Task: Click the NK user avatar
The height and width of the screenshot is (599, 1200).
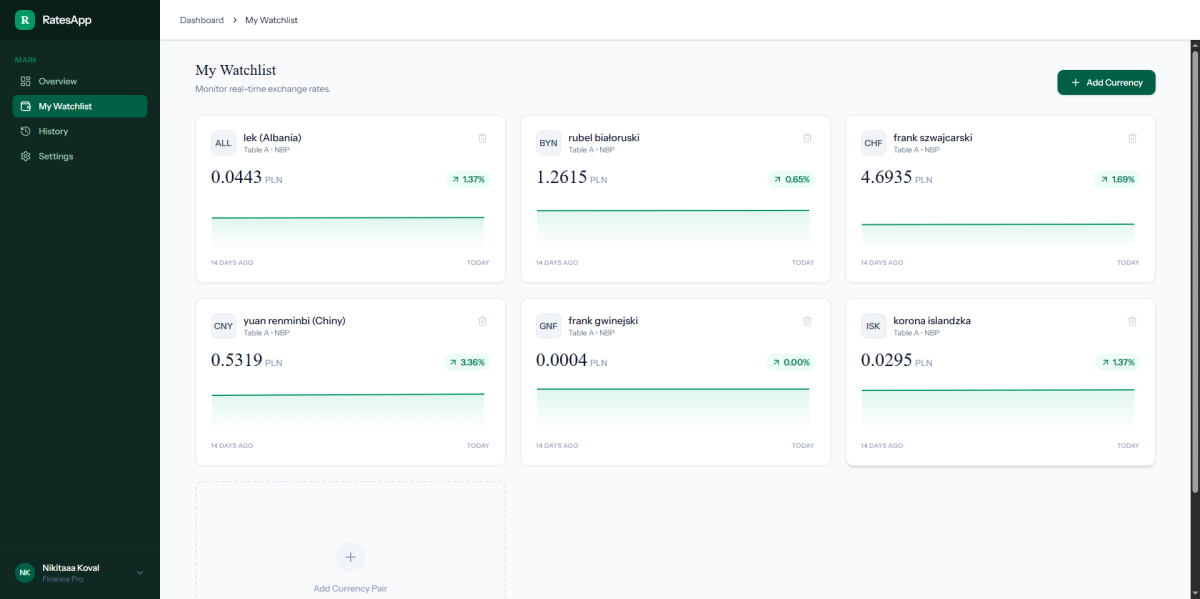Action: [25, 572]
